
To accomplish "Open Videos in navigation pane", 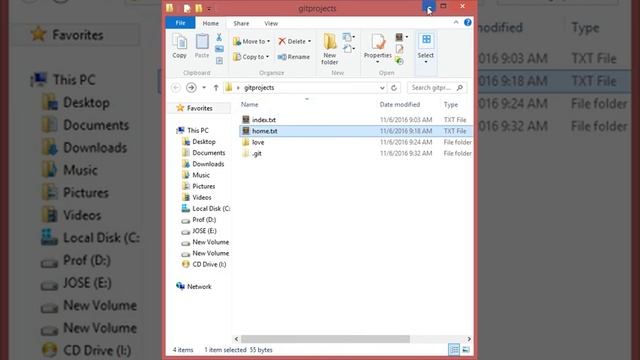I will click(202, 197).
